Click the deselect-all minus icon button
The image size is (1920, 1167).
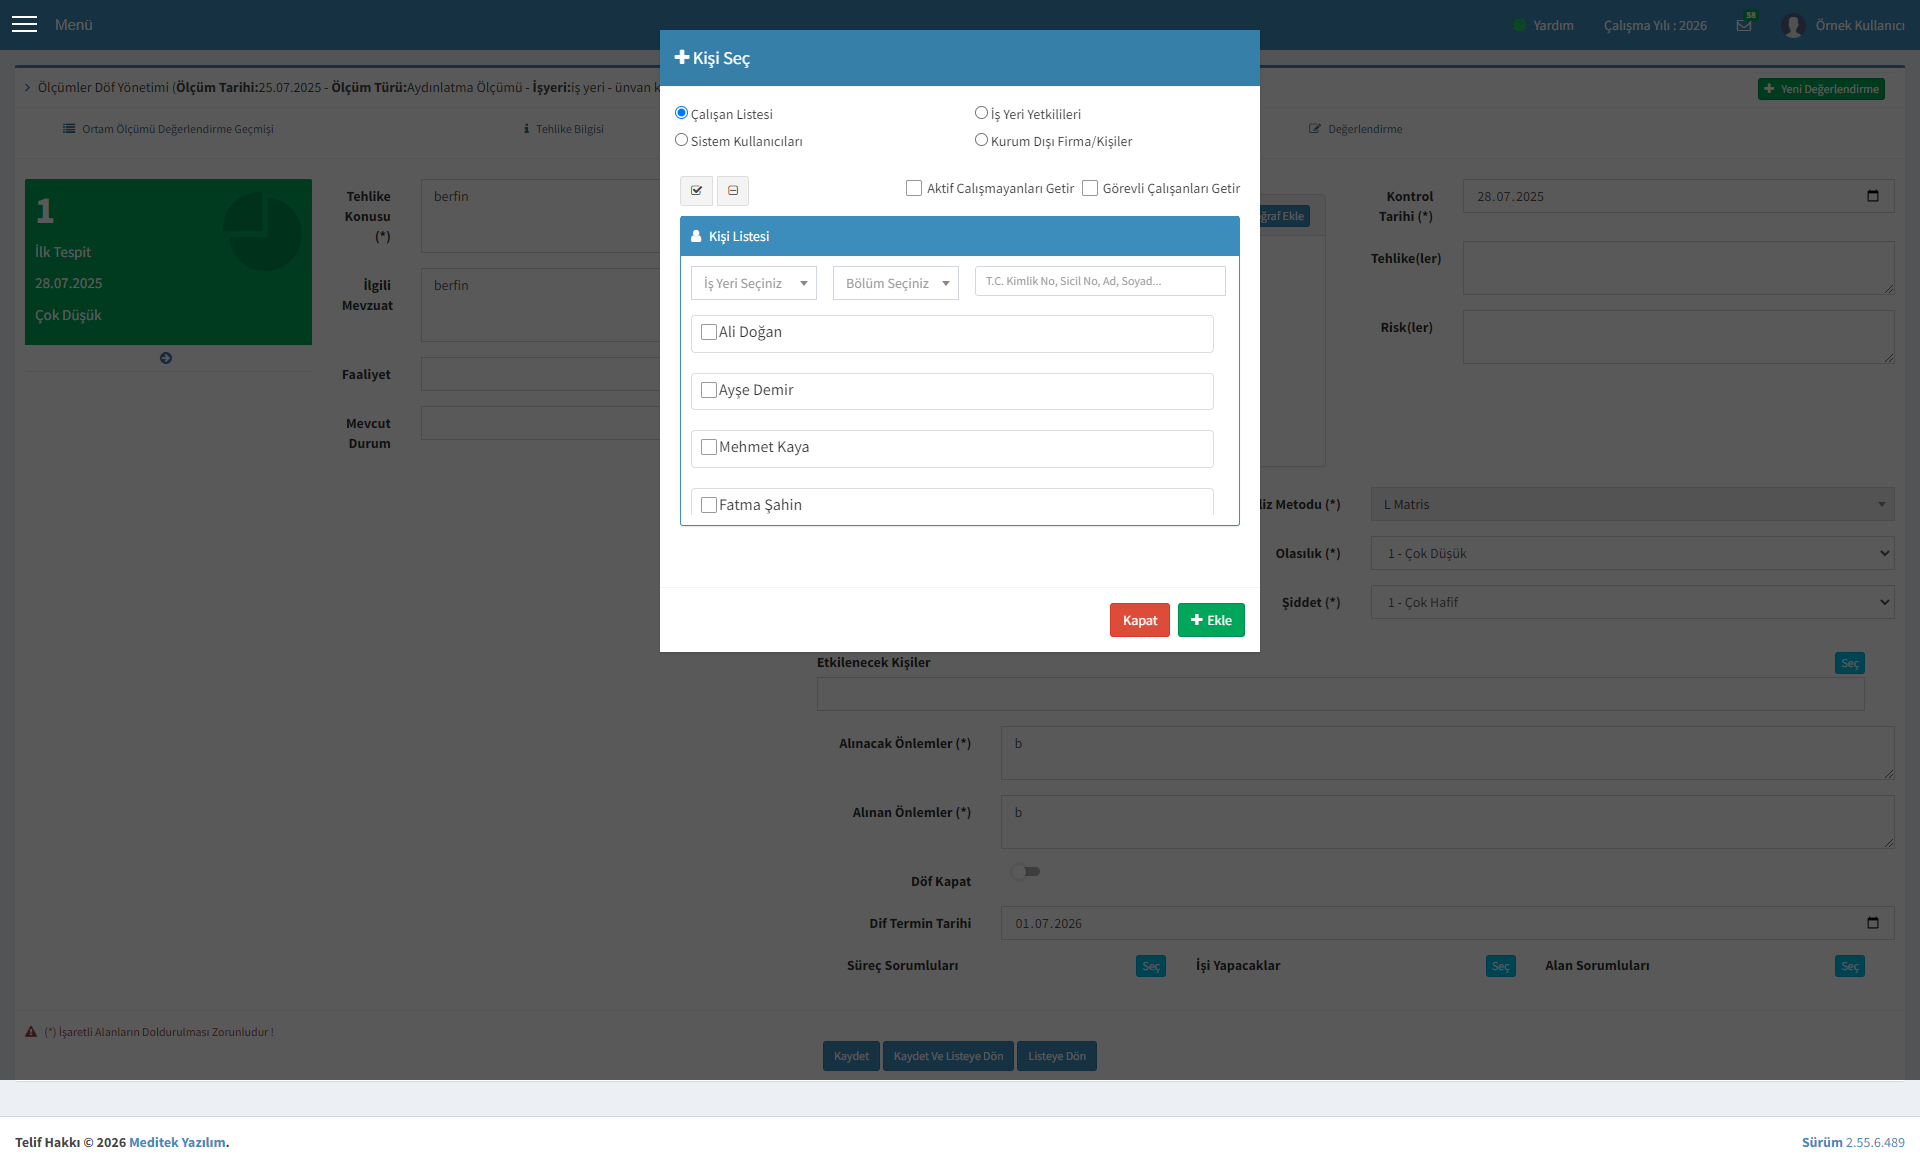click(x=733, y=190)
